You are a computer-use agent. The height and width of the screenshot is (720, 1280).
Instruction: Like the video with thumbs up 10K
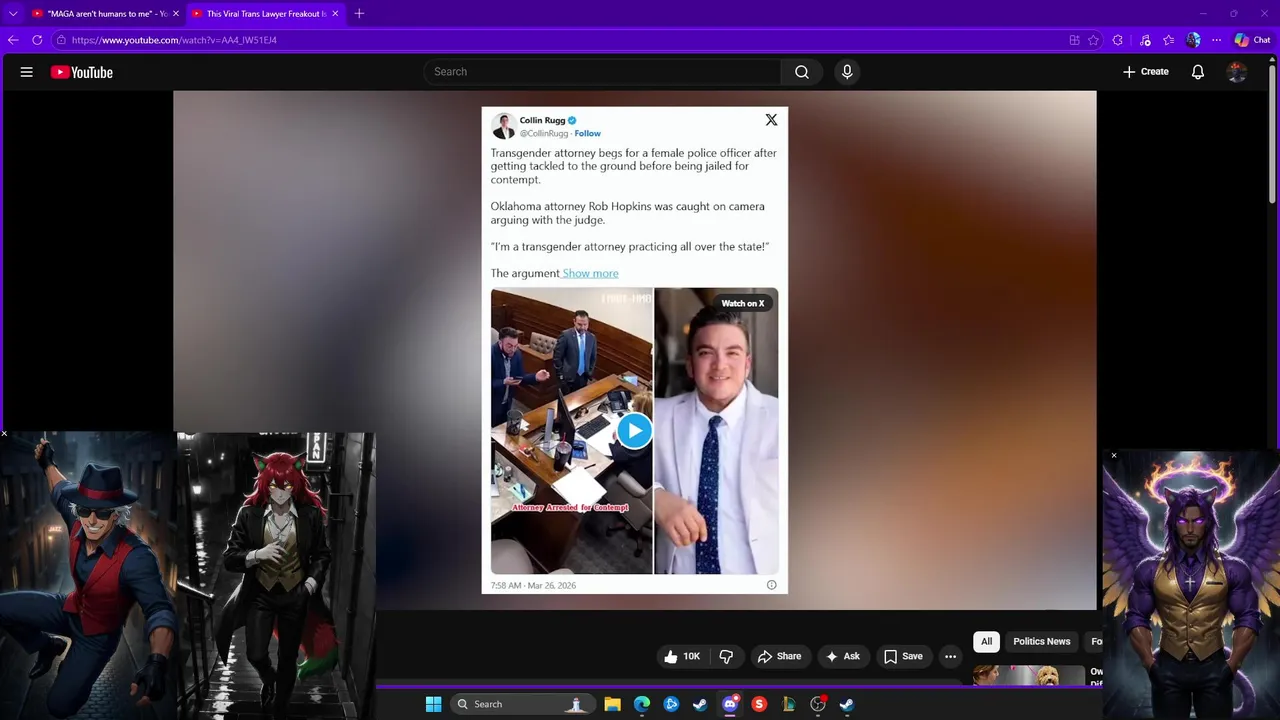(x=682, y=657)
